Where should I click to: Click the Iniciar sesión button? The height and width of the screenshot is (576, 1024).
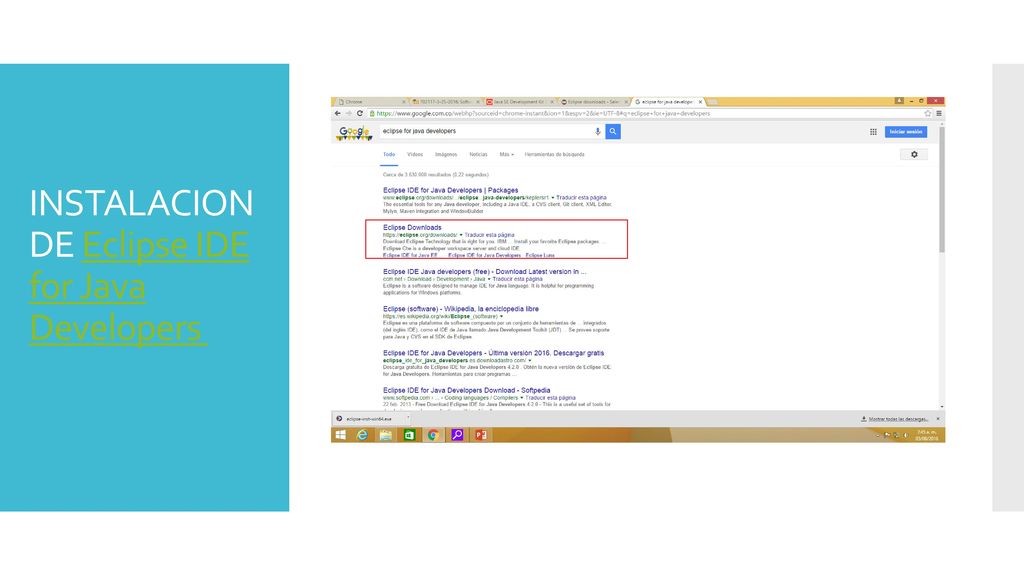906,132
